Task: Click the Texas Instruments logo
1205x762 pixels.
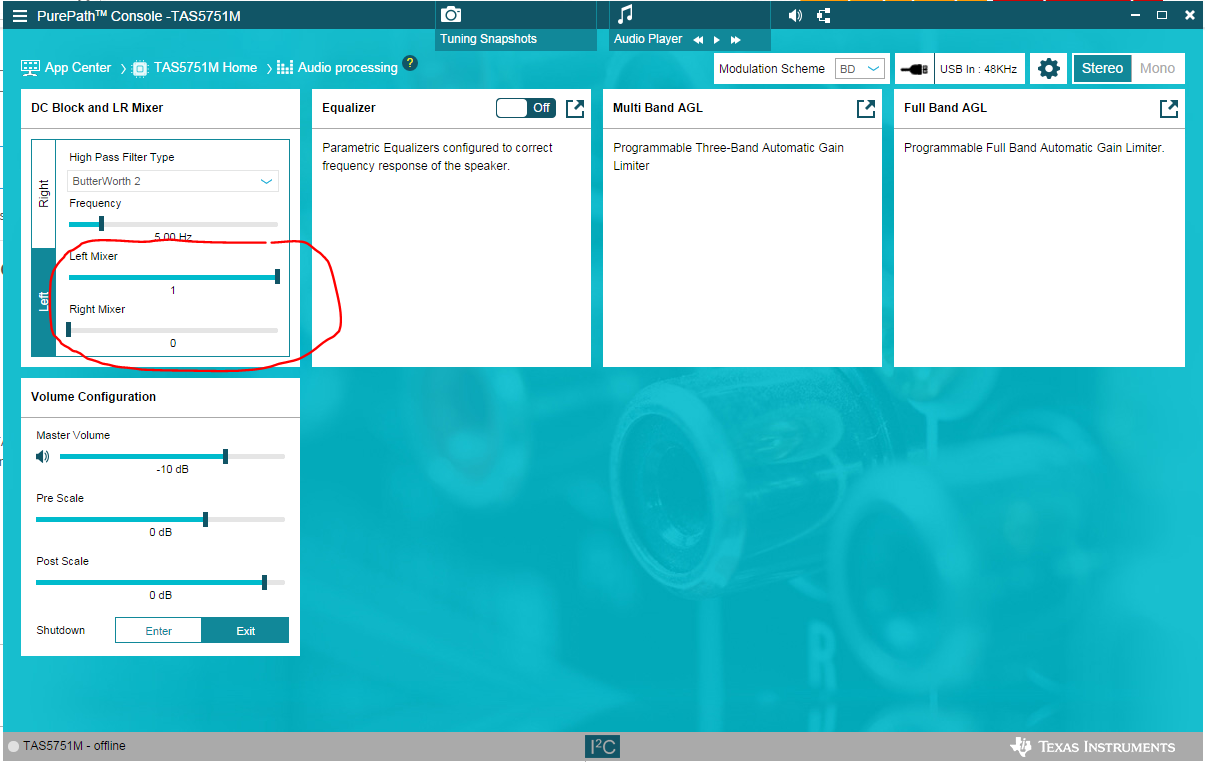Action: 1093,747
